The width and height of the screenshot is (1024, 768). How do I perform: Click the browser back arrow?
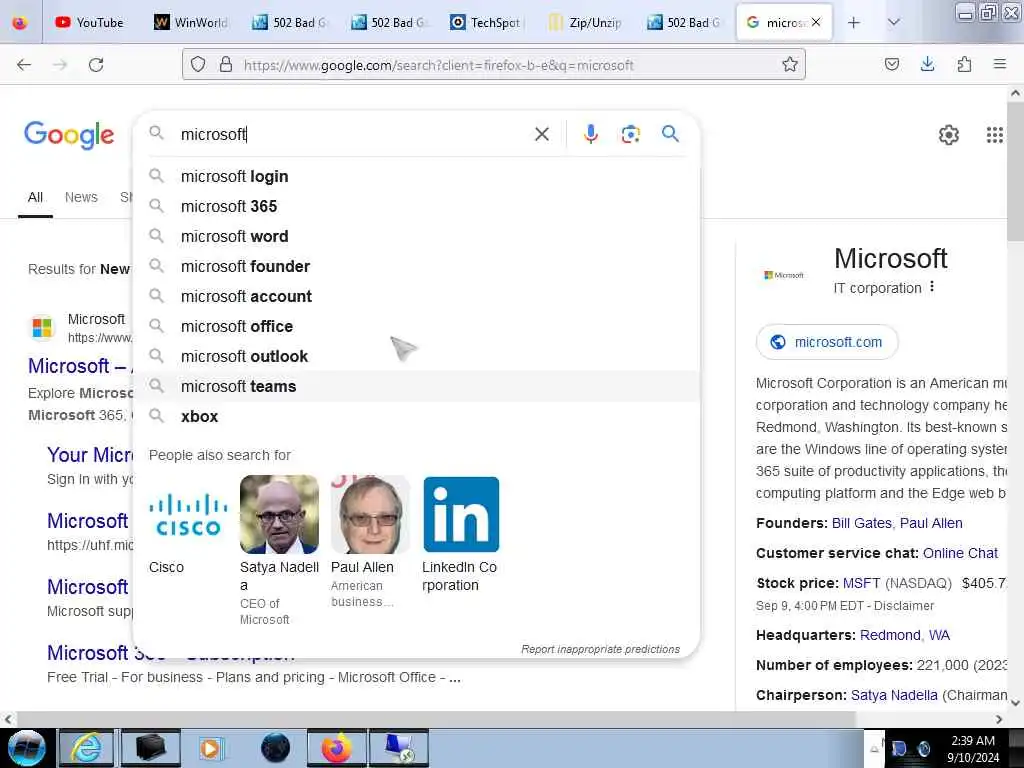(24, 65)
